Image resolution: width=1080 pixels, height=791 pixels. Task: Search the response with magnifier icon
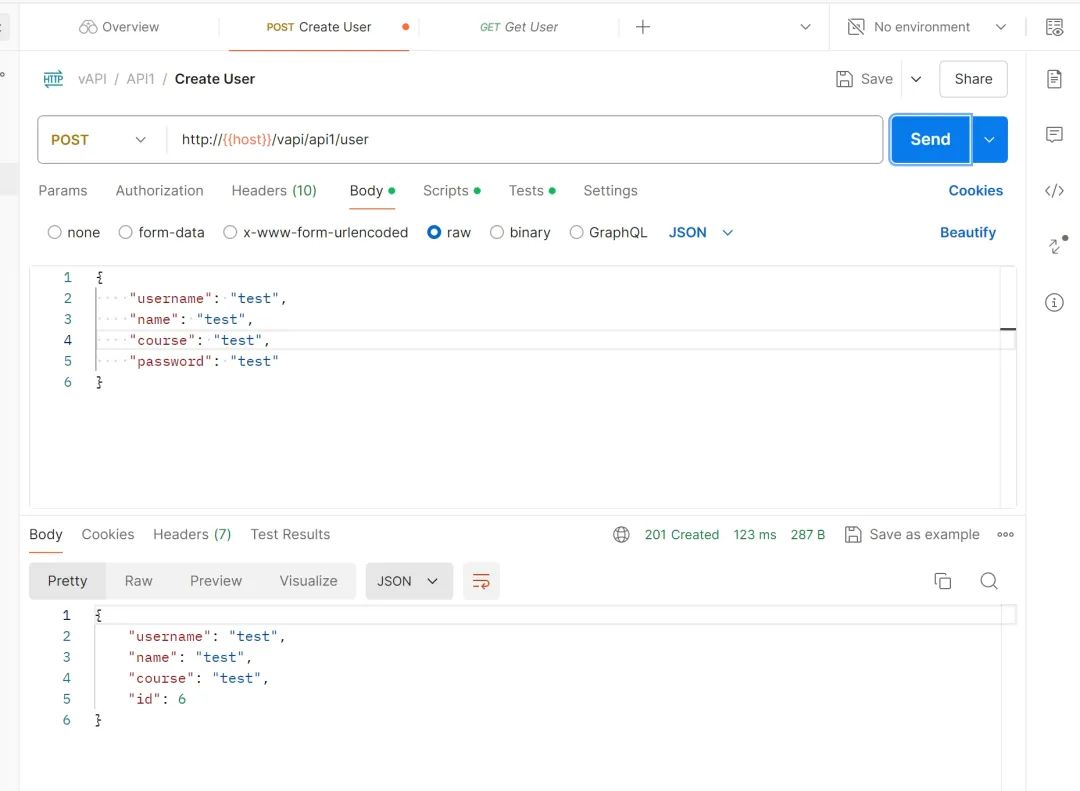click(x=989, y=581)
